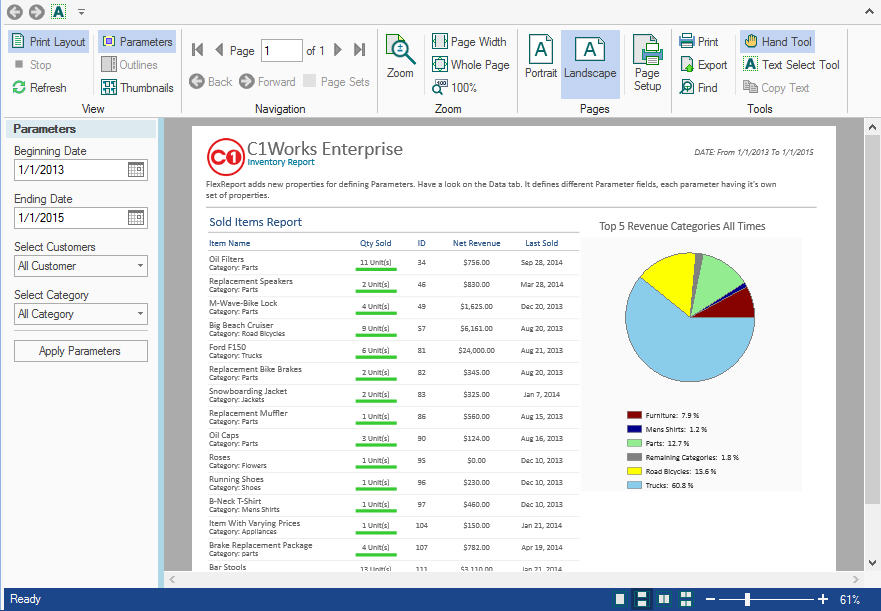Click the Page number input field
881x611 pixels.
click(281, 51)
